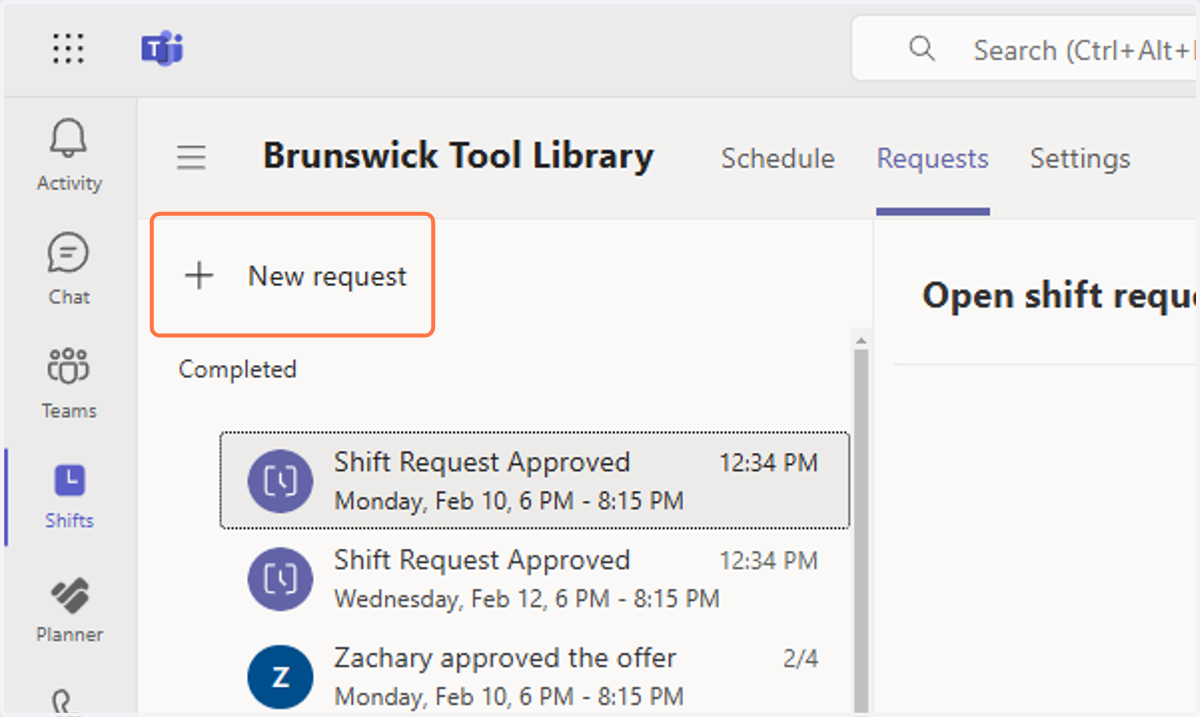Click the 'Brunswick Tool Library' title
The width and height of the screenshot is (1200, 717).
(458, 156)
